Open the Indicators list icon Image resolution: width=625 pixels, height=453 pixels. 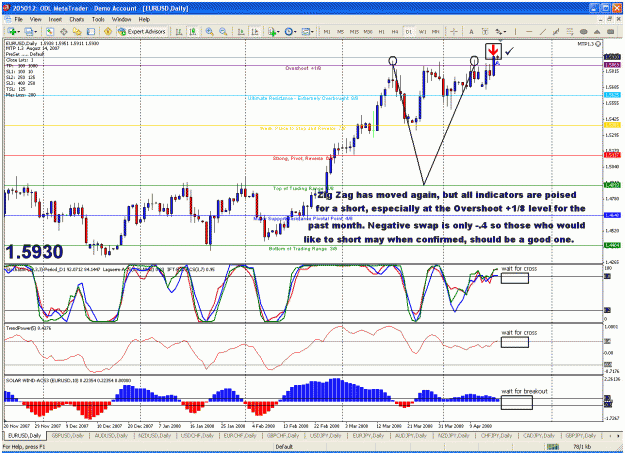(271, 32)
